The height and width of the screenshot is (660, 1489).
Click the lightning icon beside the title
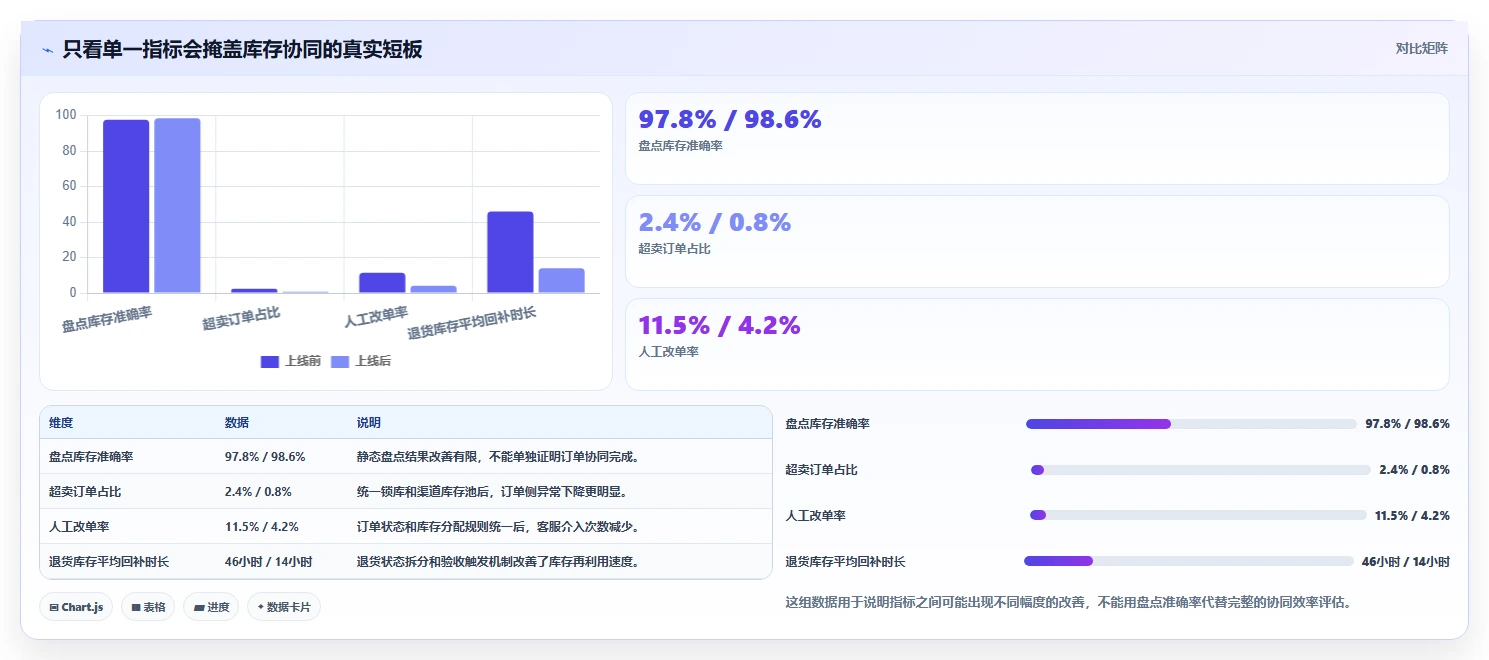click(47, 50)
